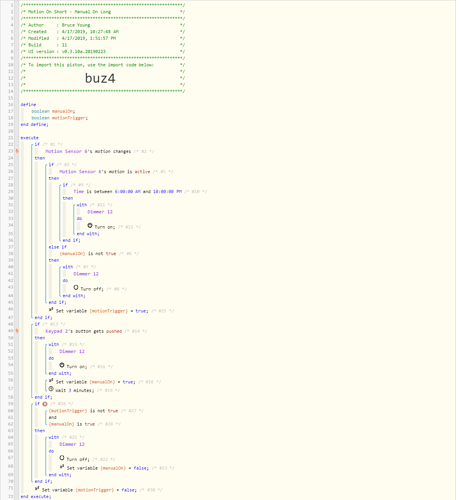This screenshot has width=459, height=500.
Task: Click the red circle icon beside if #26
Action: click(45, 404)
